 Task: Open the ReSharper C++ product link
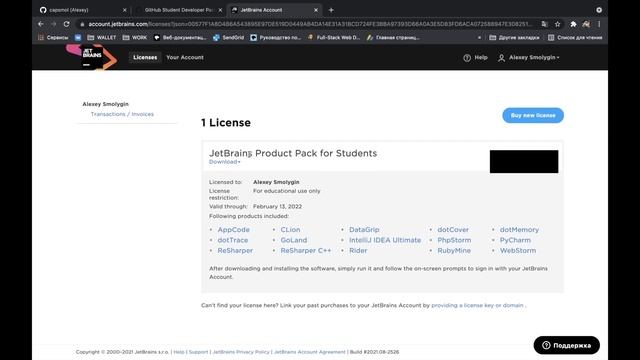point(306,251)
